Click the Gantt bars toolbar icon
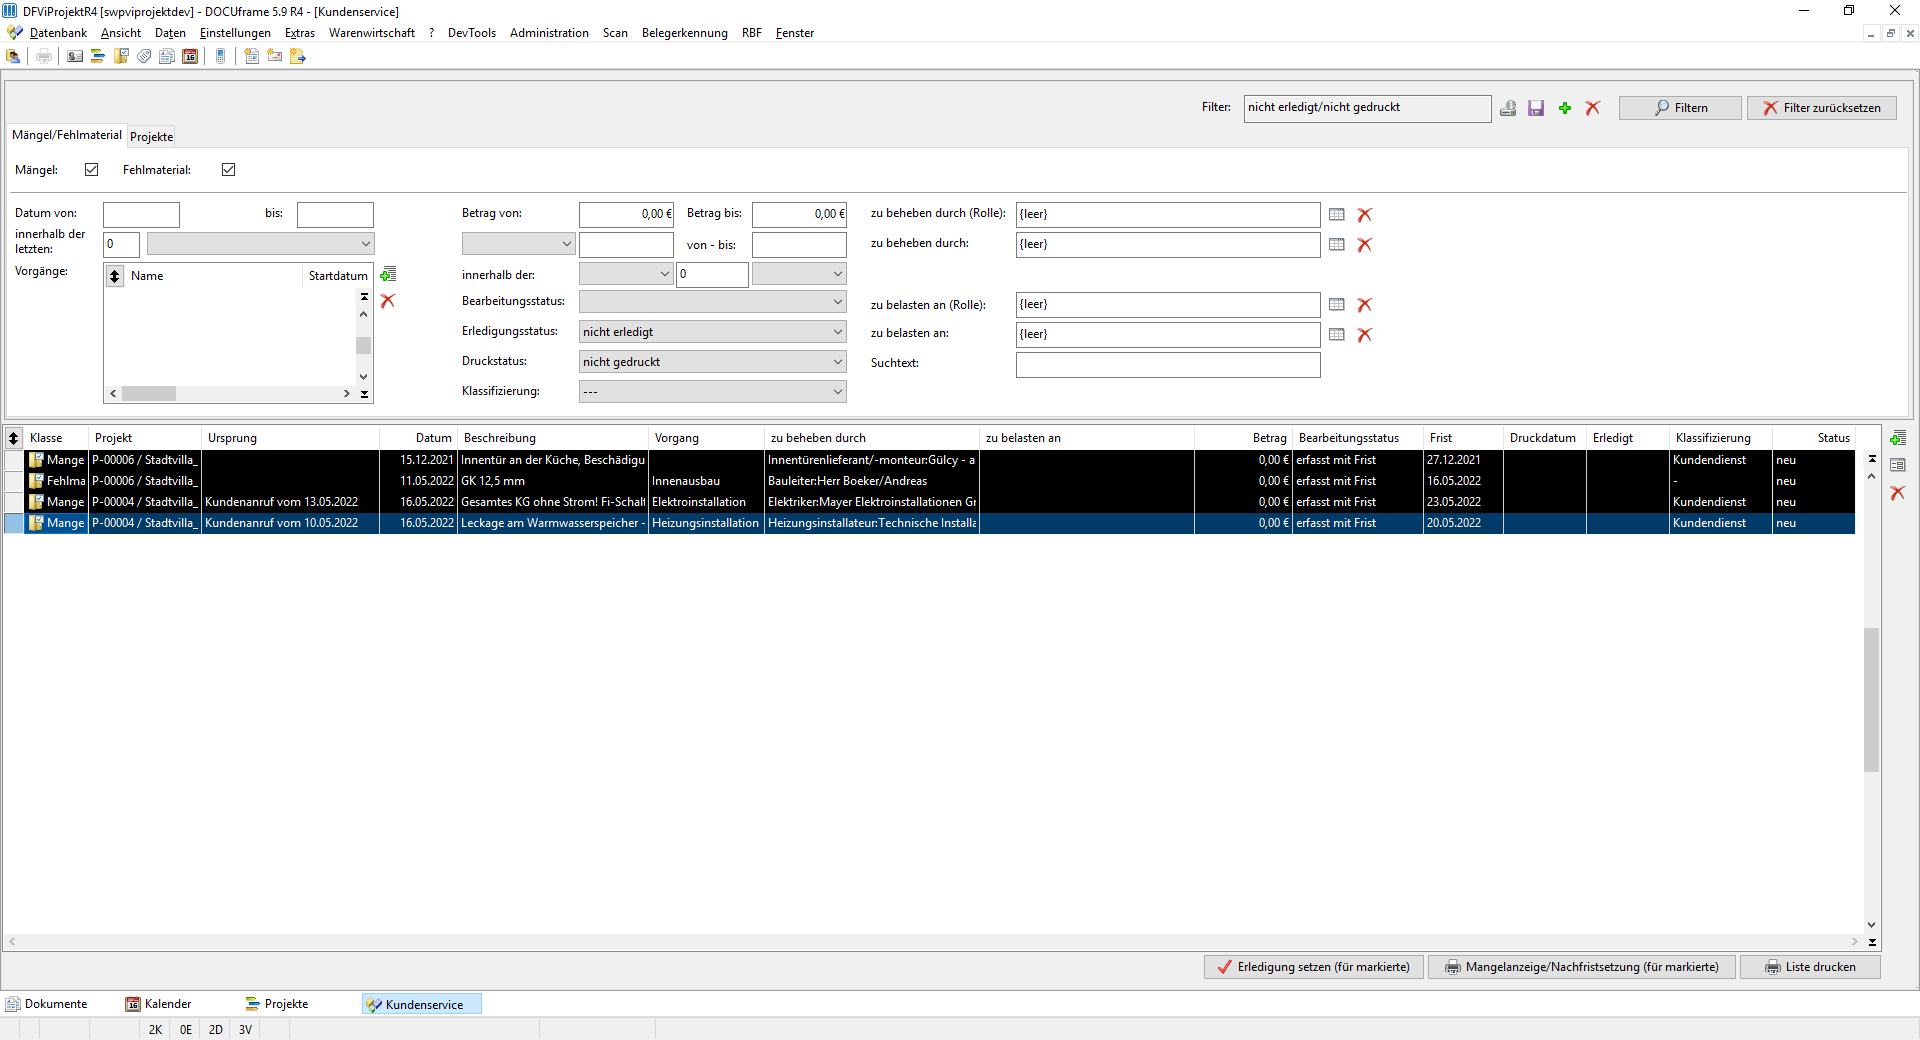 (x=98, y=56)
